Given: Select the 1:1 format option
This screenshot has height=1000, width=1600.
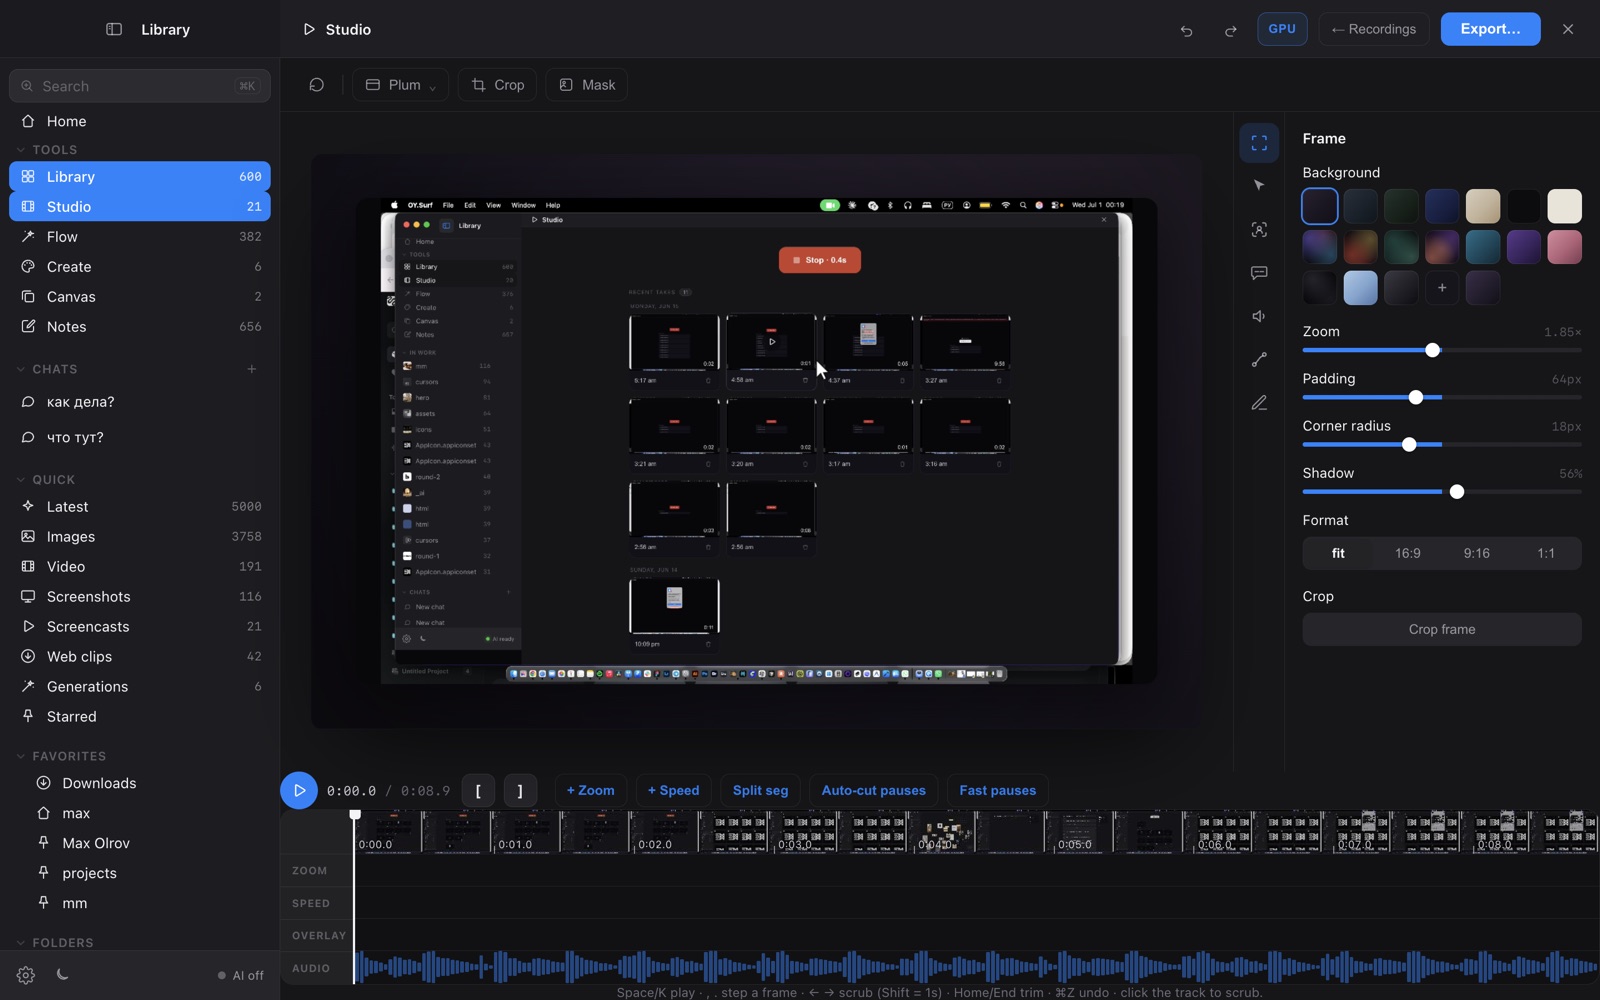Looking at the screenshot, I should (x=1546, y=553).
